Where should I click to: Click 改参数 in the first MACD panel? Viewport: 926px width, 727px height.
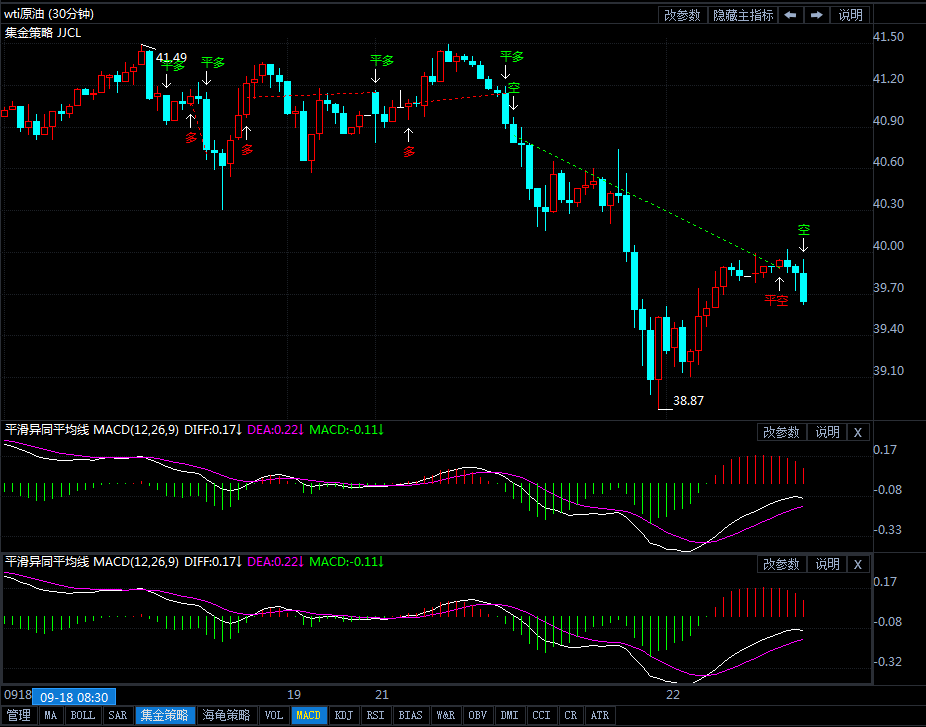click(x=781, y=432)
